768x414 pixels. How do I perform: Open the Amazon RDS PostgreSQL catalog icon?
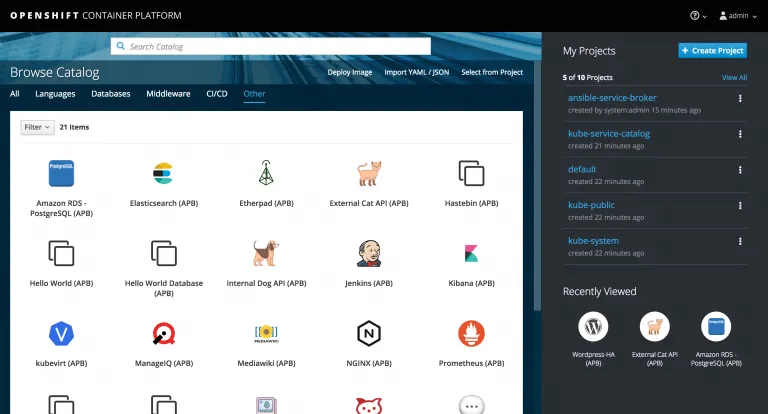point(62,172)
